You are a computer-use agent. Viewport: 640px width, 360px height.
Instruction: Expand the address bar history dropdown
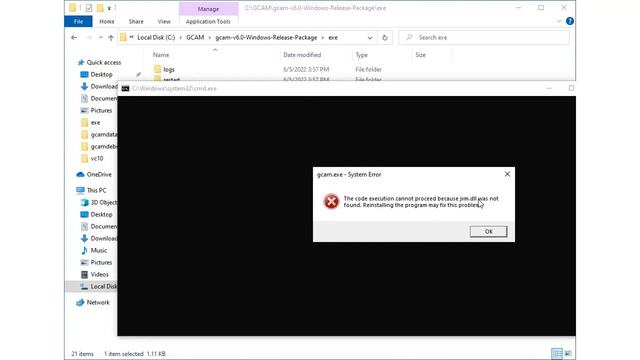tap(370, 38)
